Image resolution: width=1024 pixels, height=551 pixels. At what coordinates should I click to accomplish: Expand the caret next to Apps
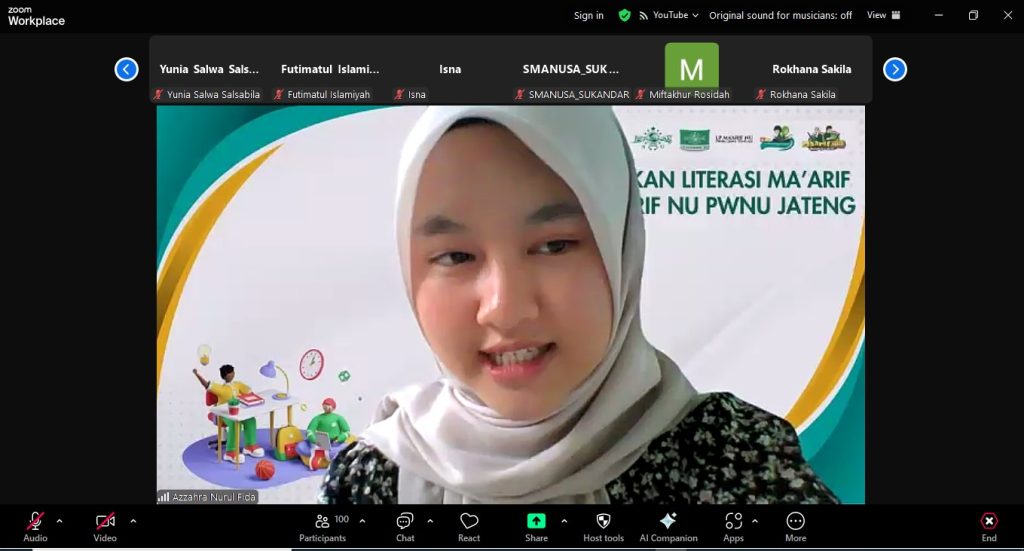[755, 521]
